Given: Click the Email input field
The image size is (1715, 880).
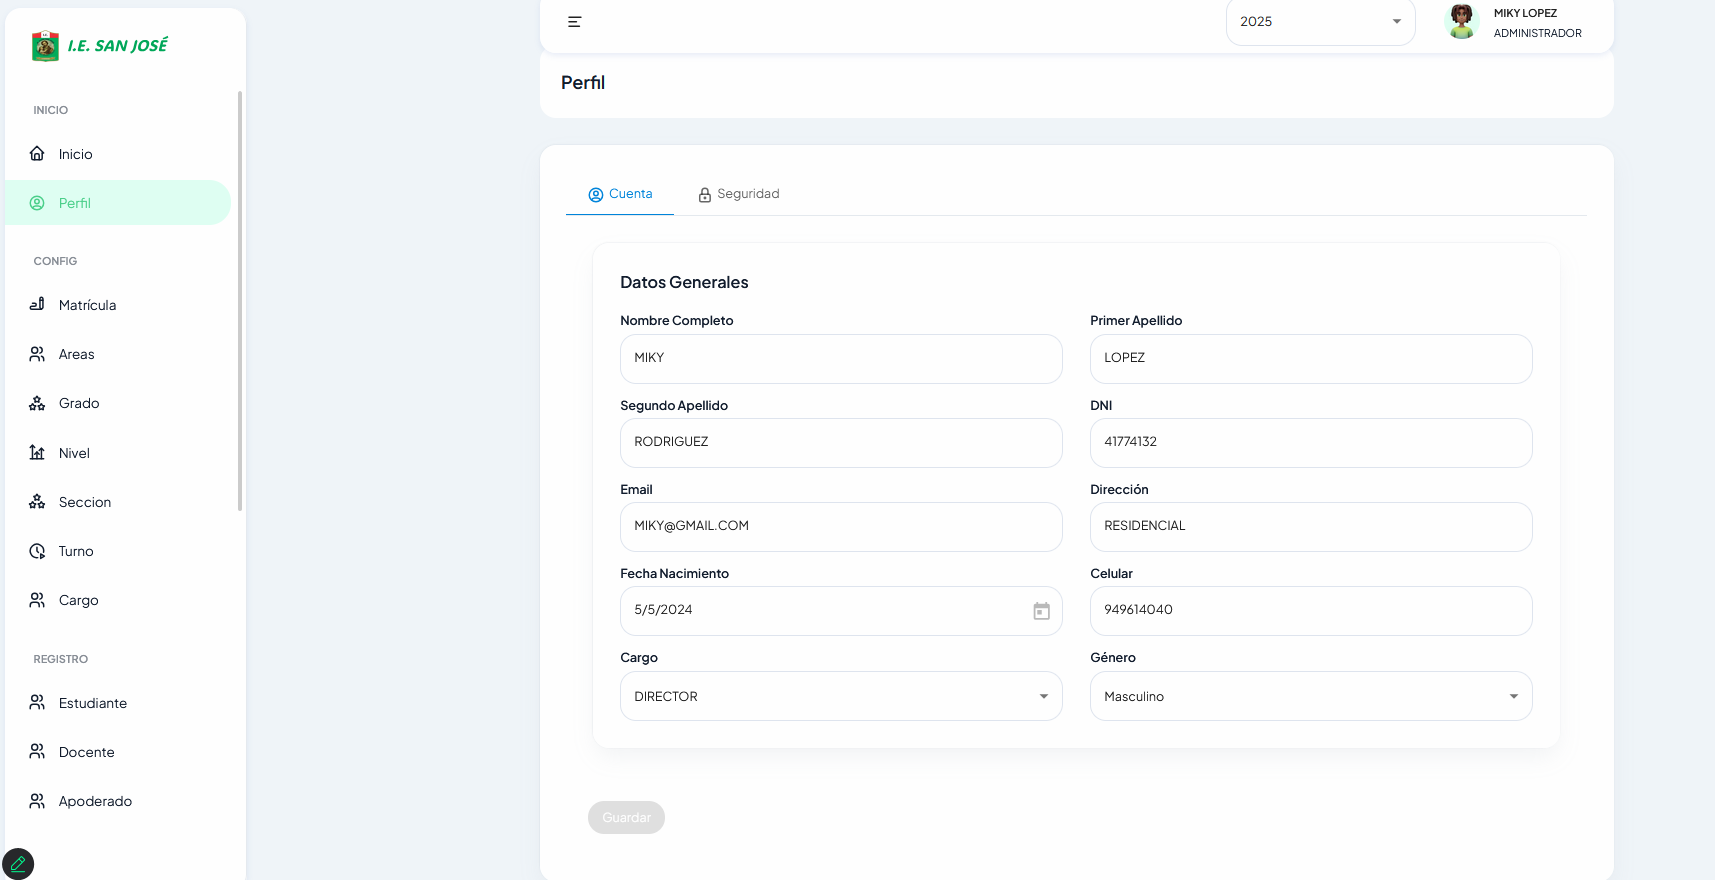Looking at the screenshot, I should tap(840, 526).
